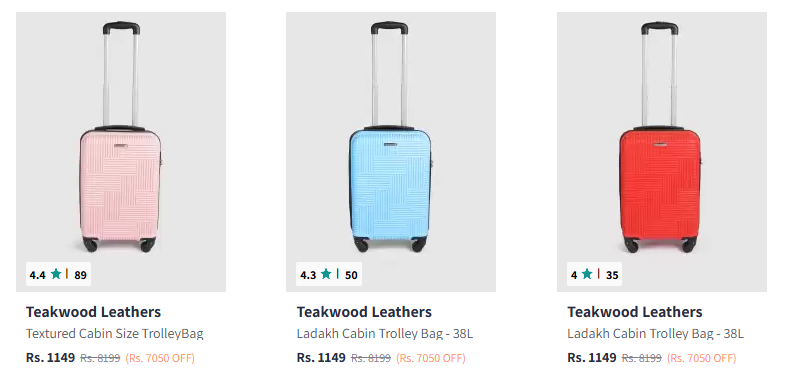Click Rs. 7050 OFF discount on blue bag
The height and width of the screenshot is (389, 791).
pyautogui.click(x=431, y=358)
